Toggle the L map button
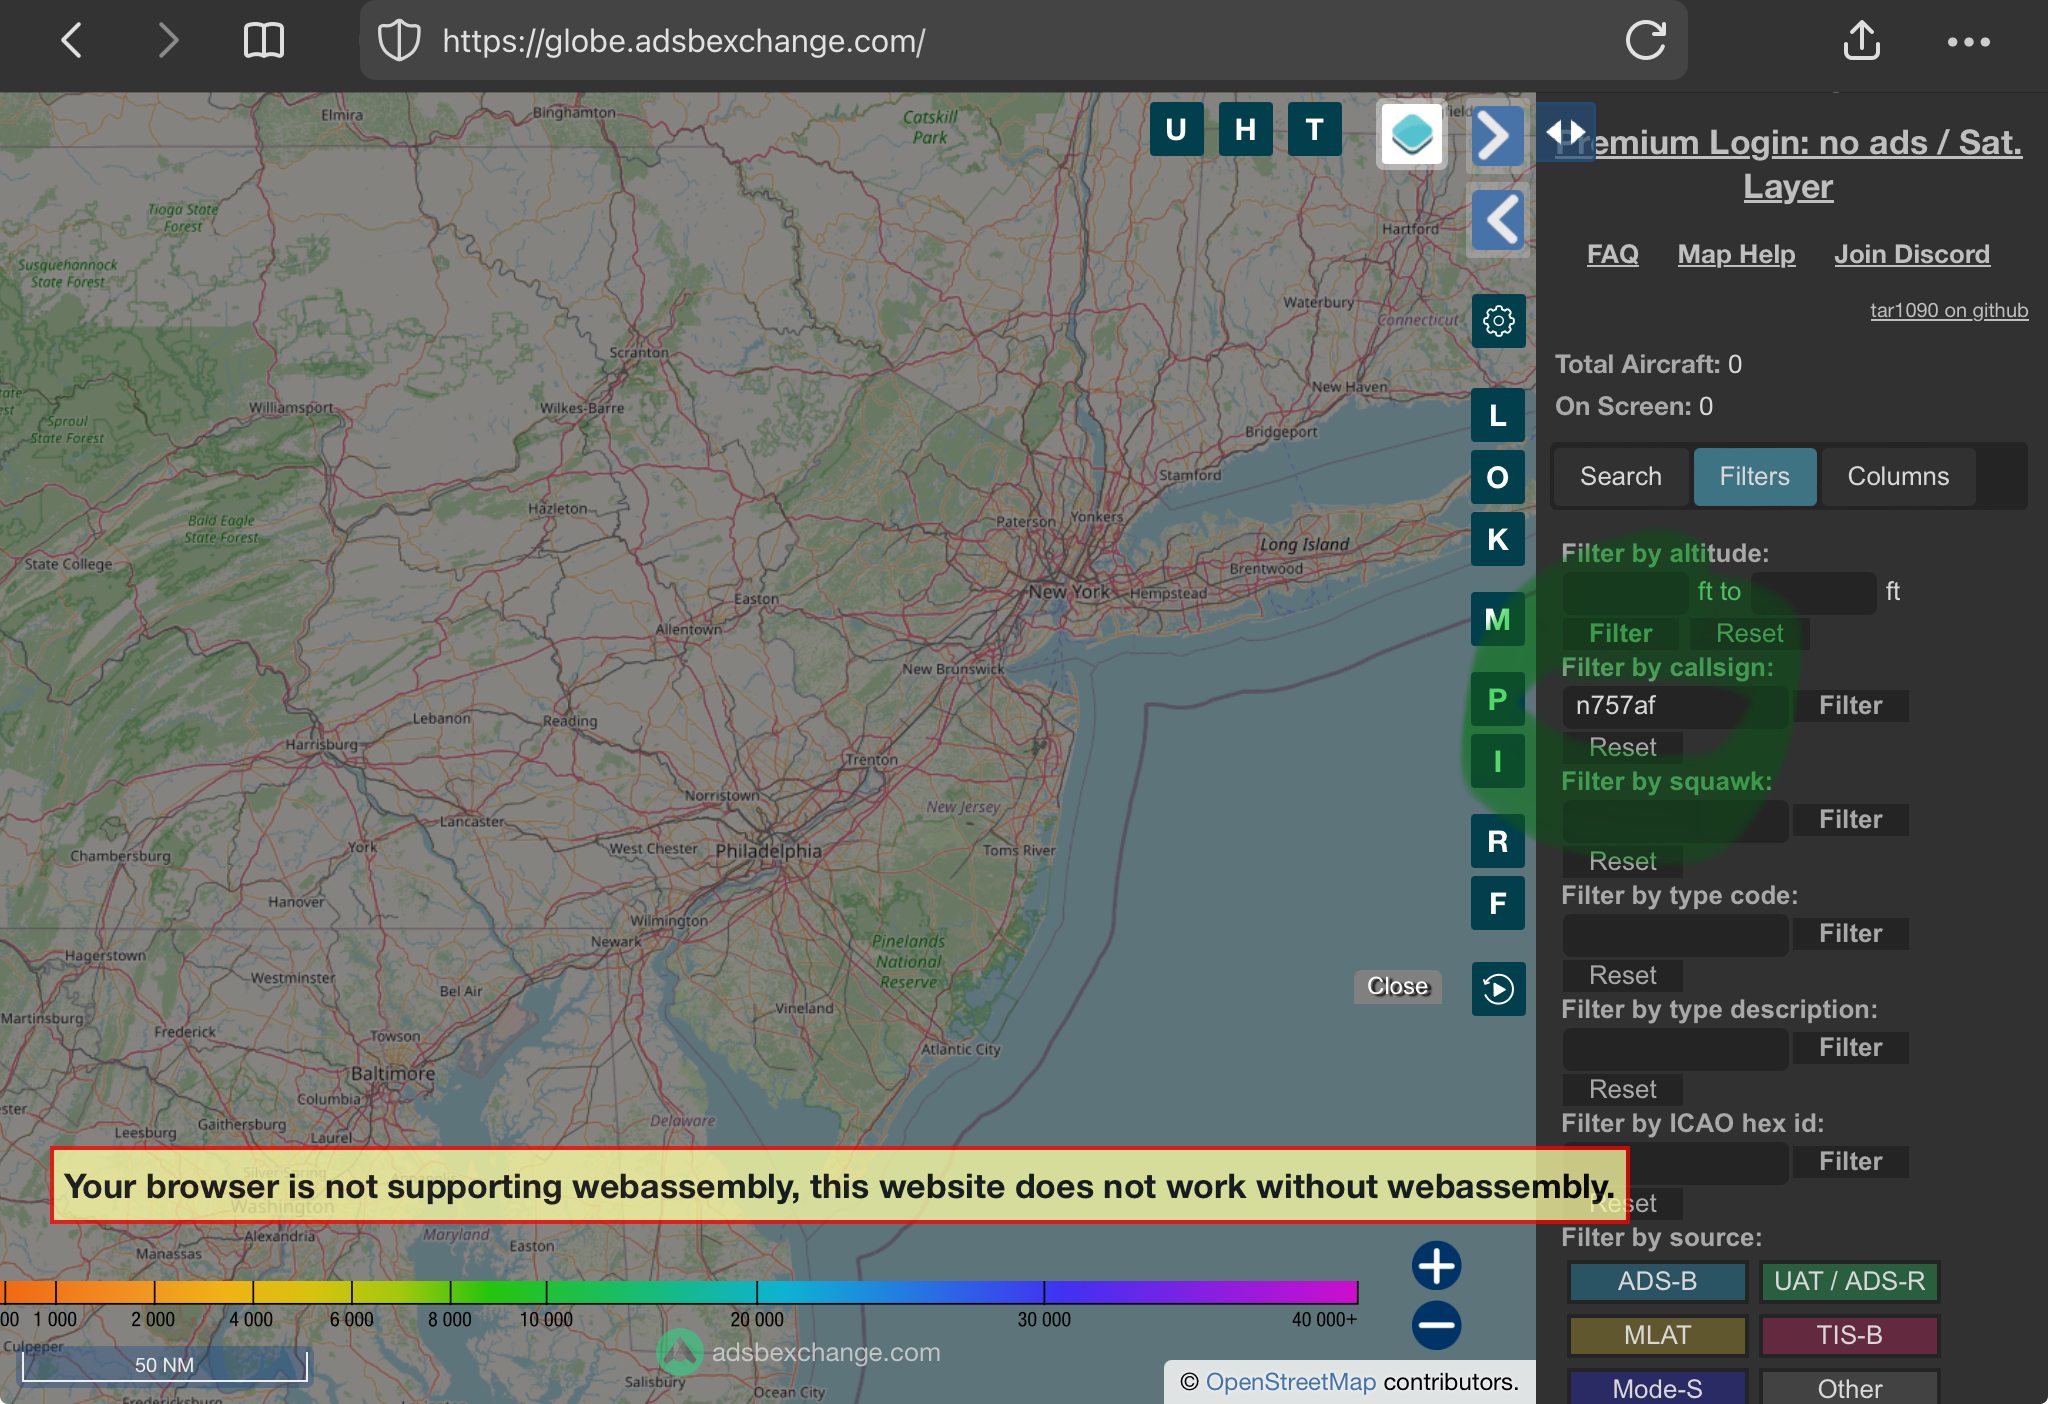This screenshot has width=2048, height=1404. tap(1498, 415)
